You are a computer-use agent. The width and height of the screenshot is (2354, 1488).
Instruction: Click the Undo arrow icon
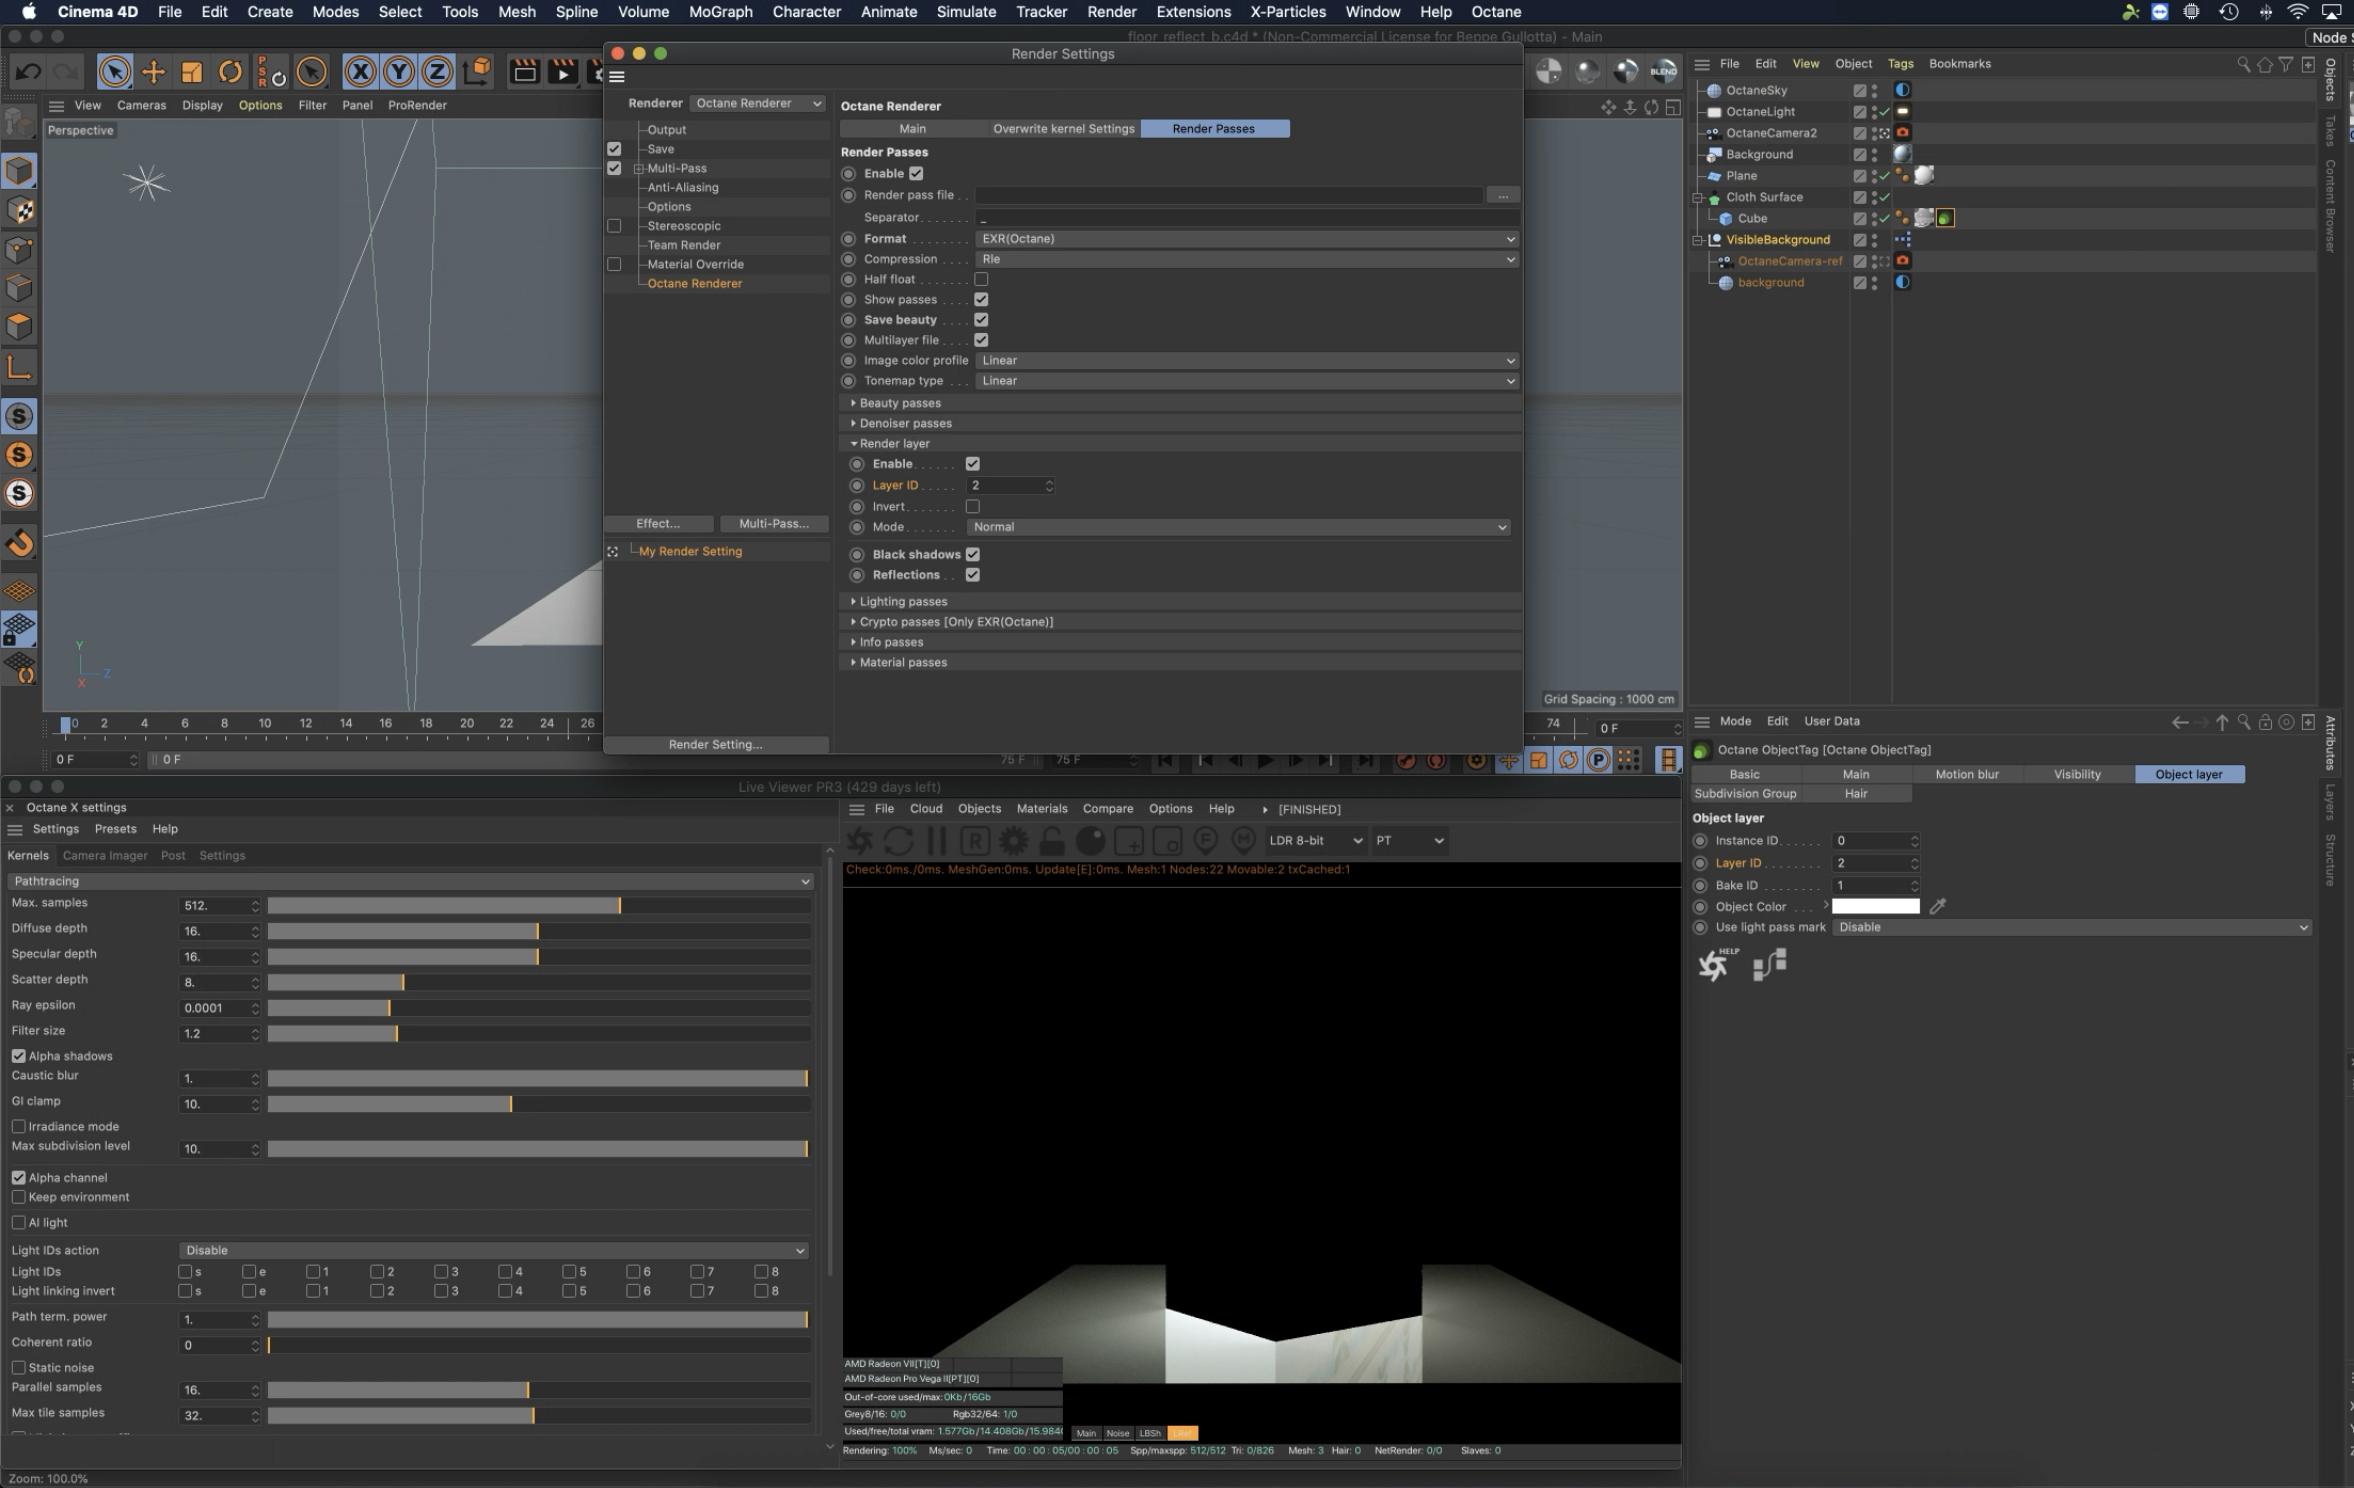[x=28, y=71]
